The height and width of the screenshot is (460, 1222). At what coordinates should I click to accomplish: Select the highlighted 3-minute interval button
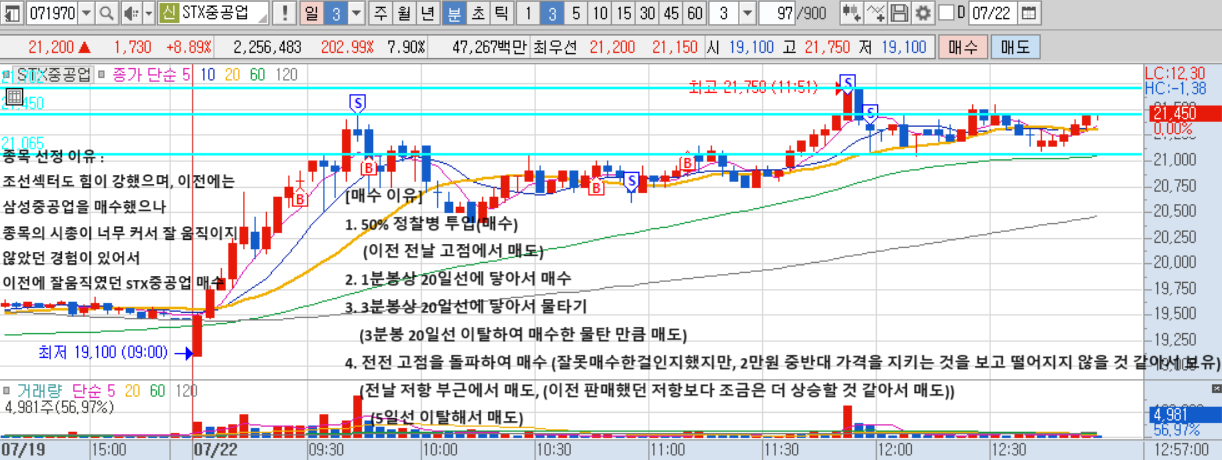point(554,14)
